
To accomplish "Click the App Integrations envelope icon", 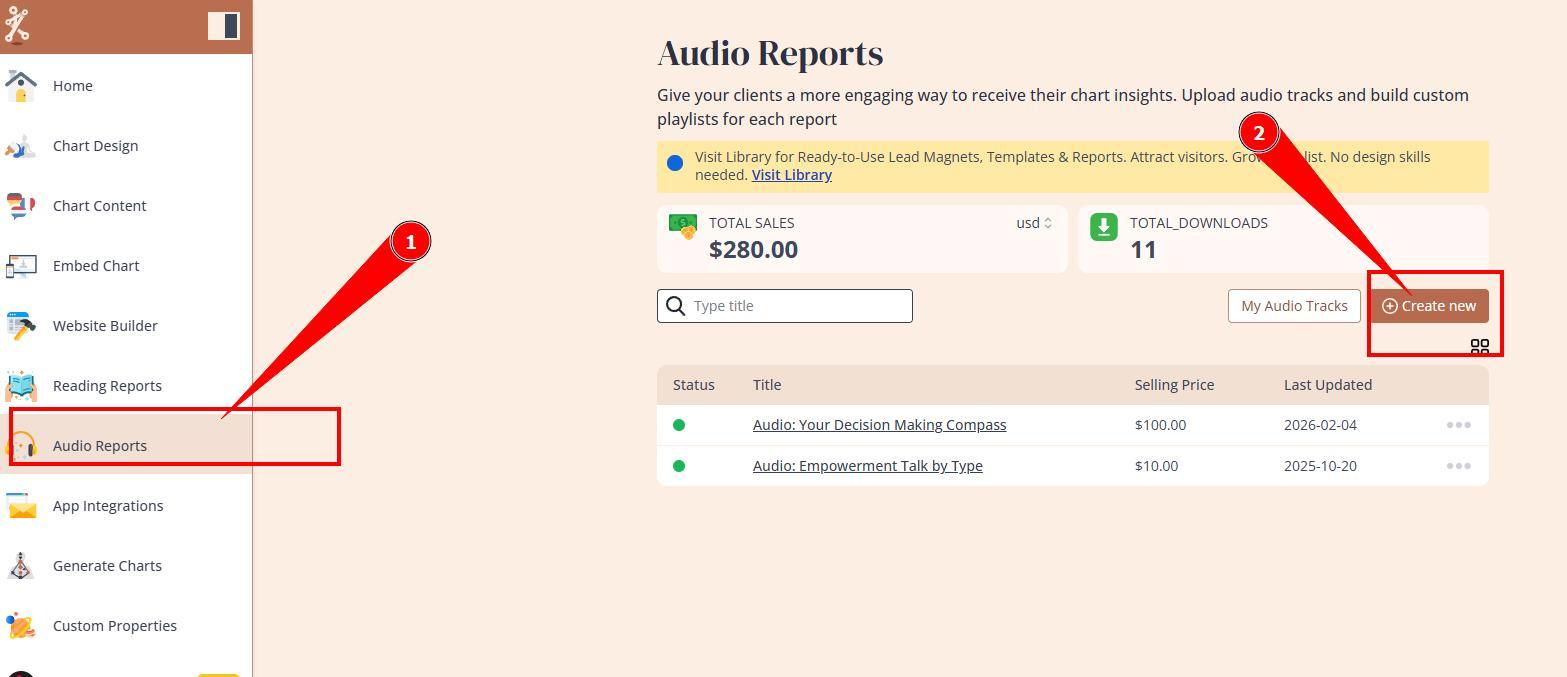I will click(x=20, y=506).
